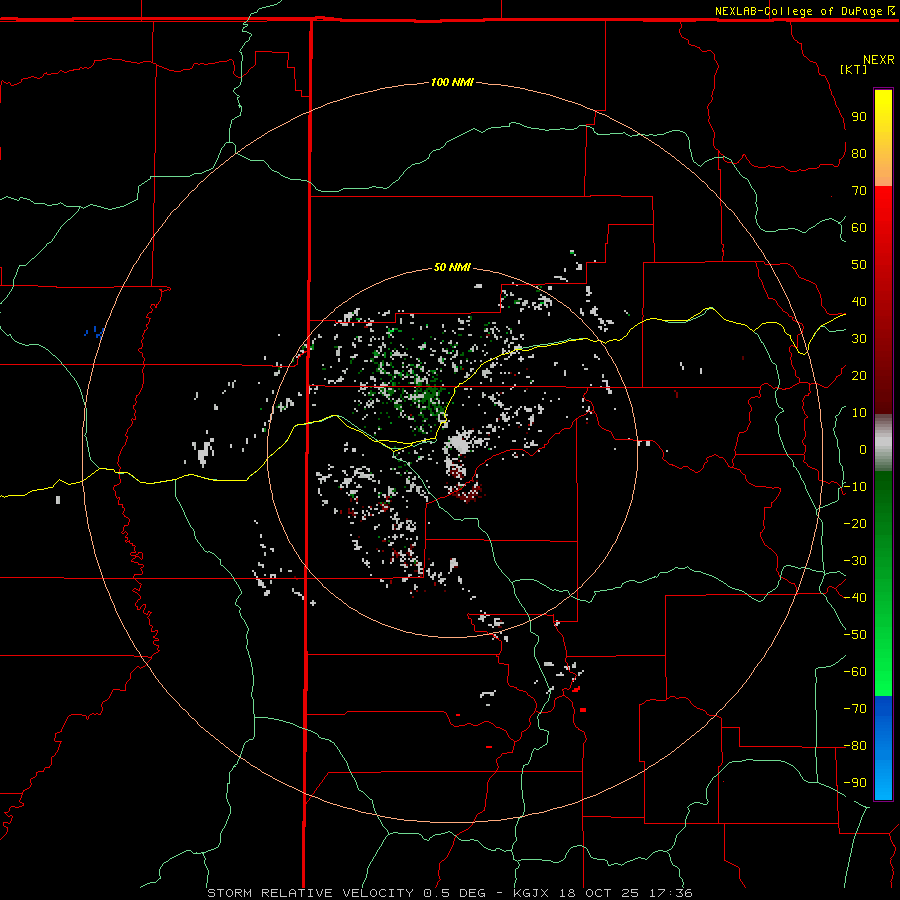Click the 20 value on the velocity scale
Screen dimensions: 900x900
point(859,375)
